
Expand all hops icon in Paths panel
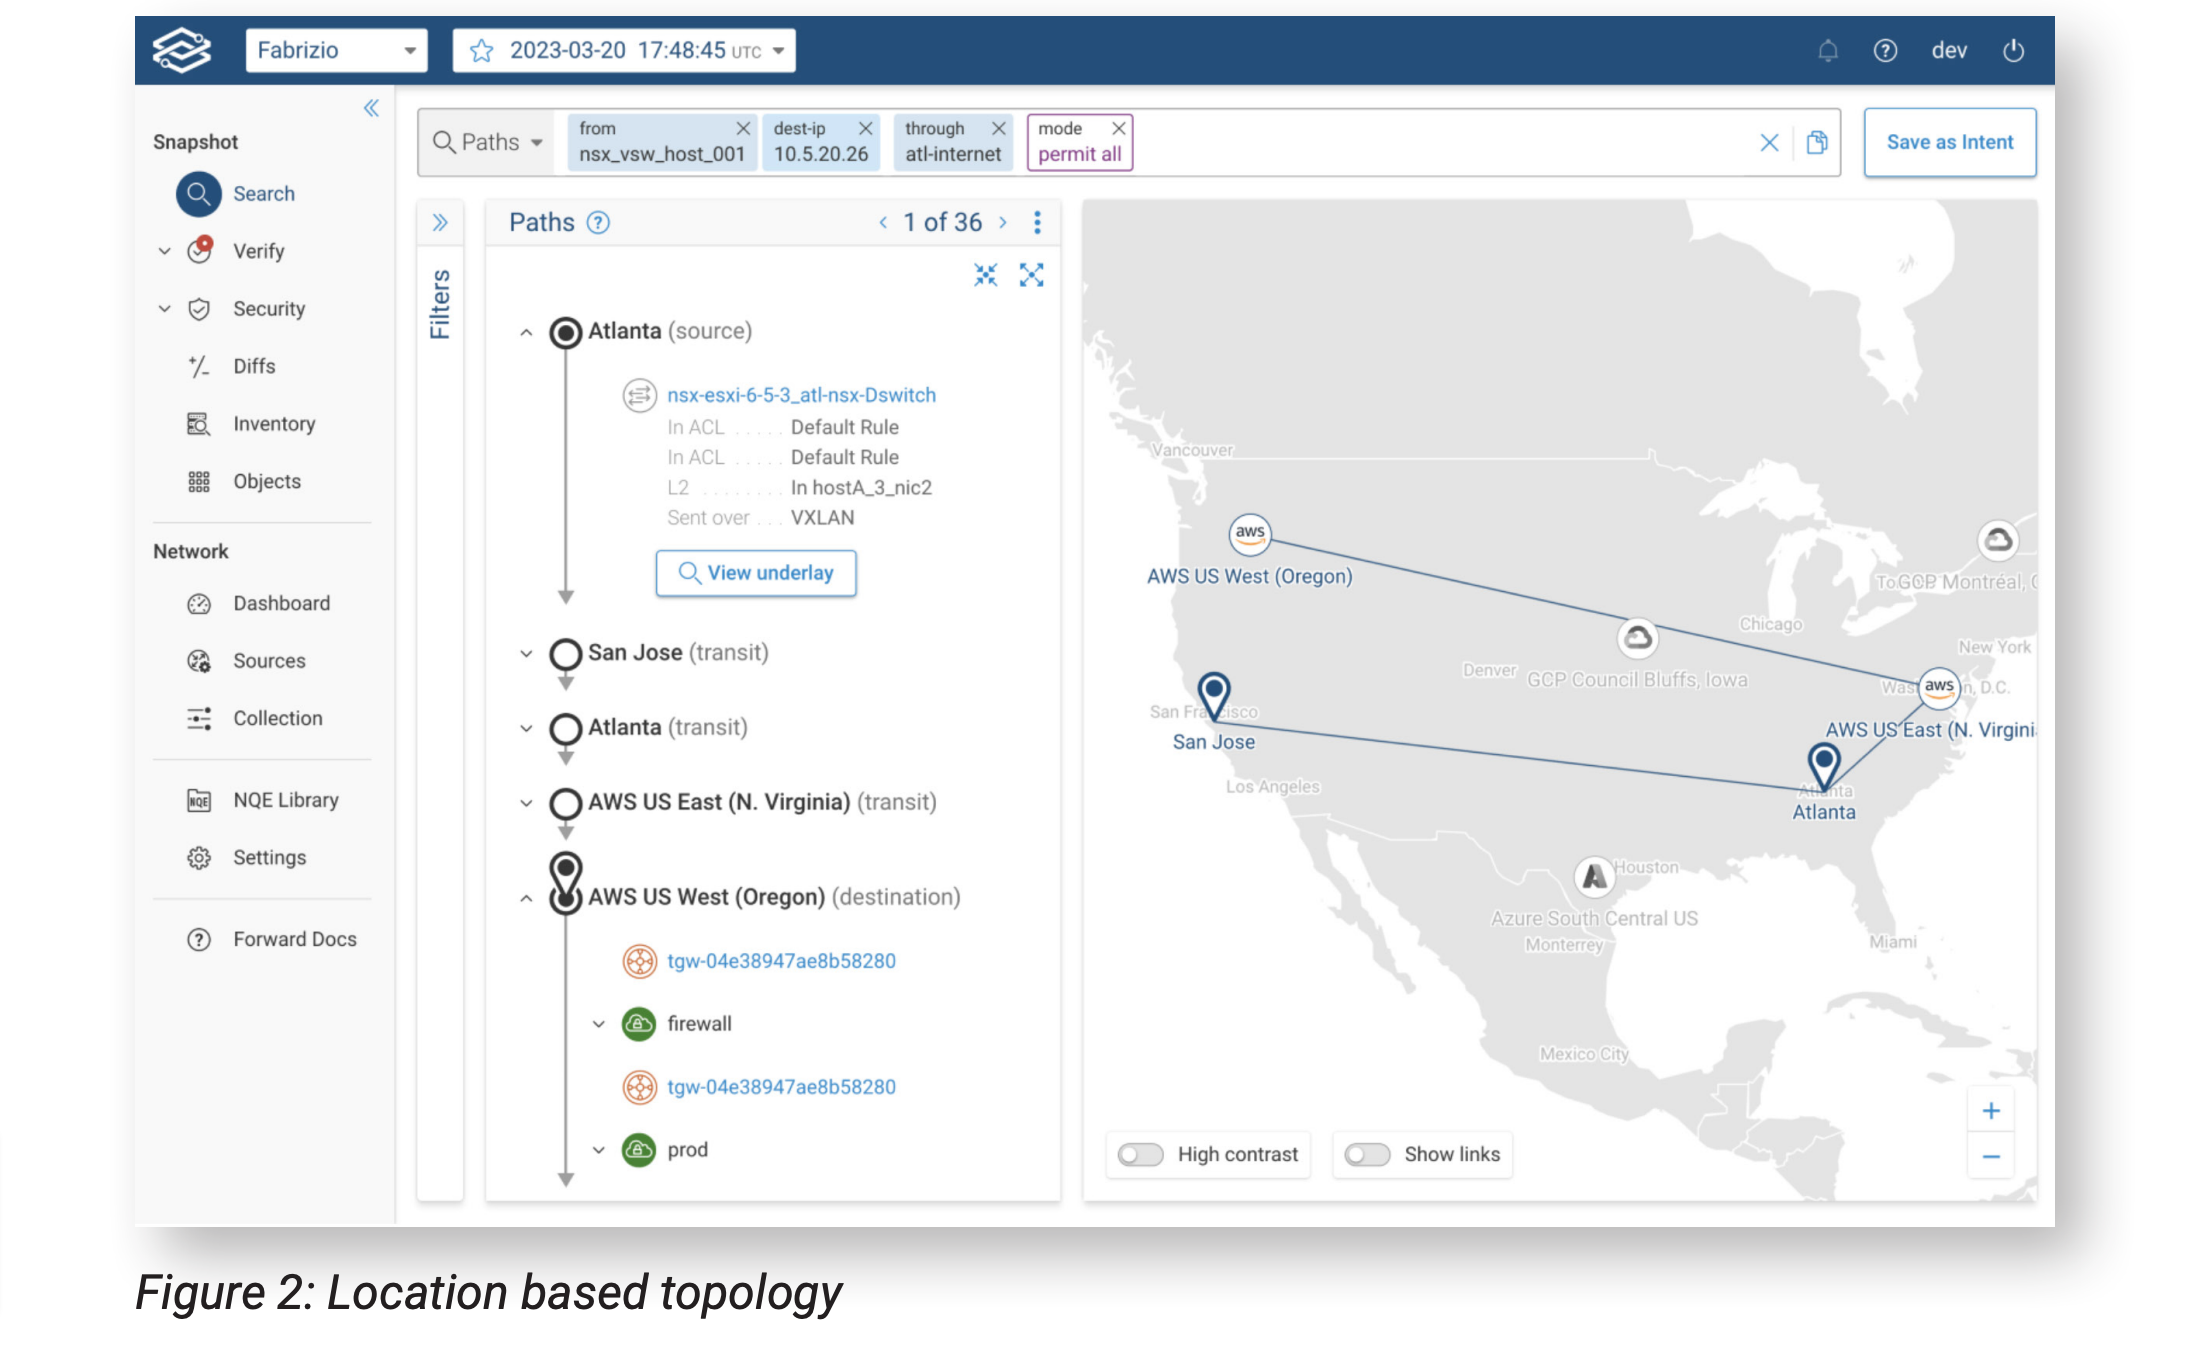point(1031,275)
